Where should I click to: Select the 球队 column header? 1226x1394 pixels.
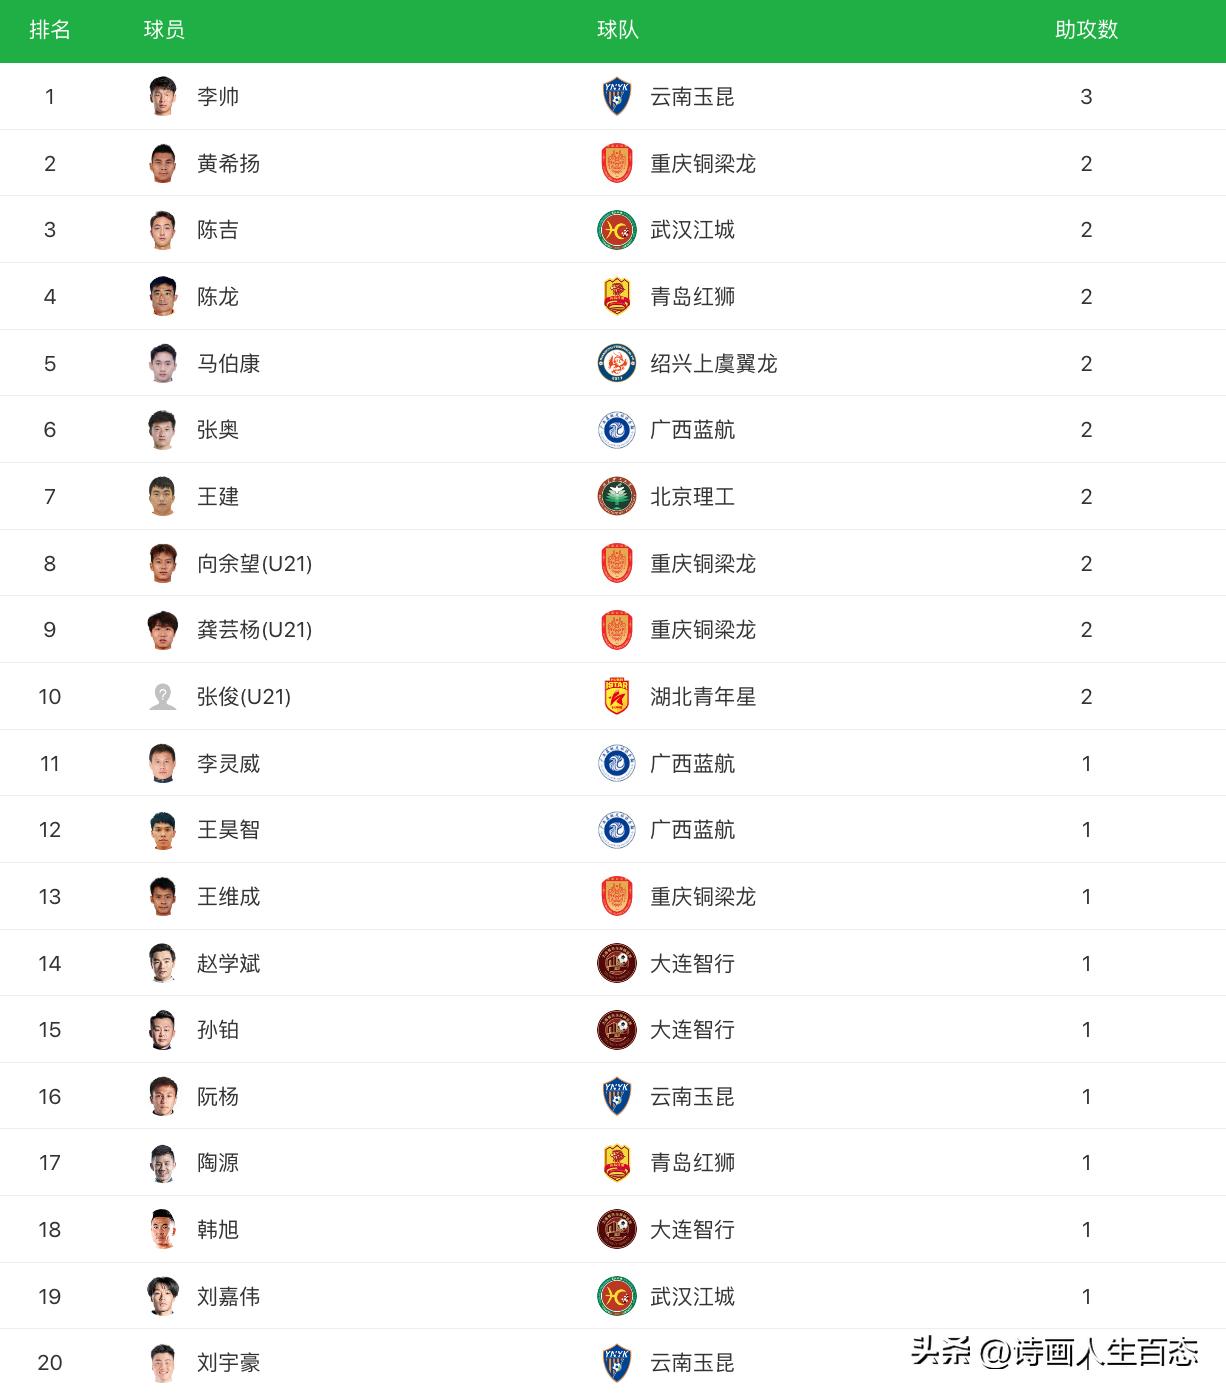(x=617, y=30)
